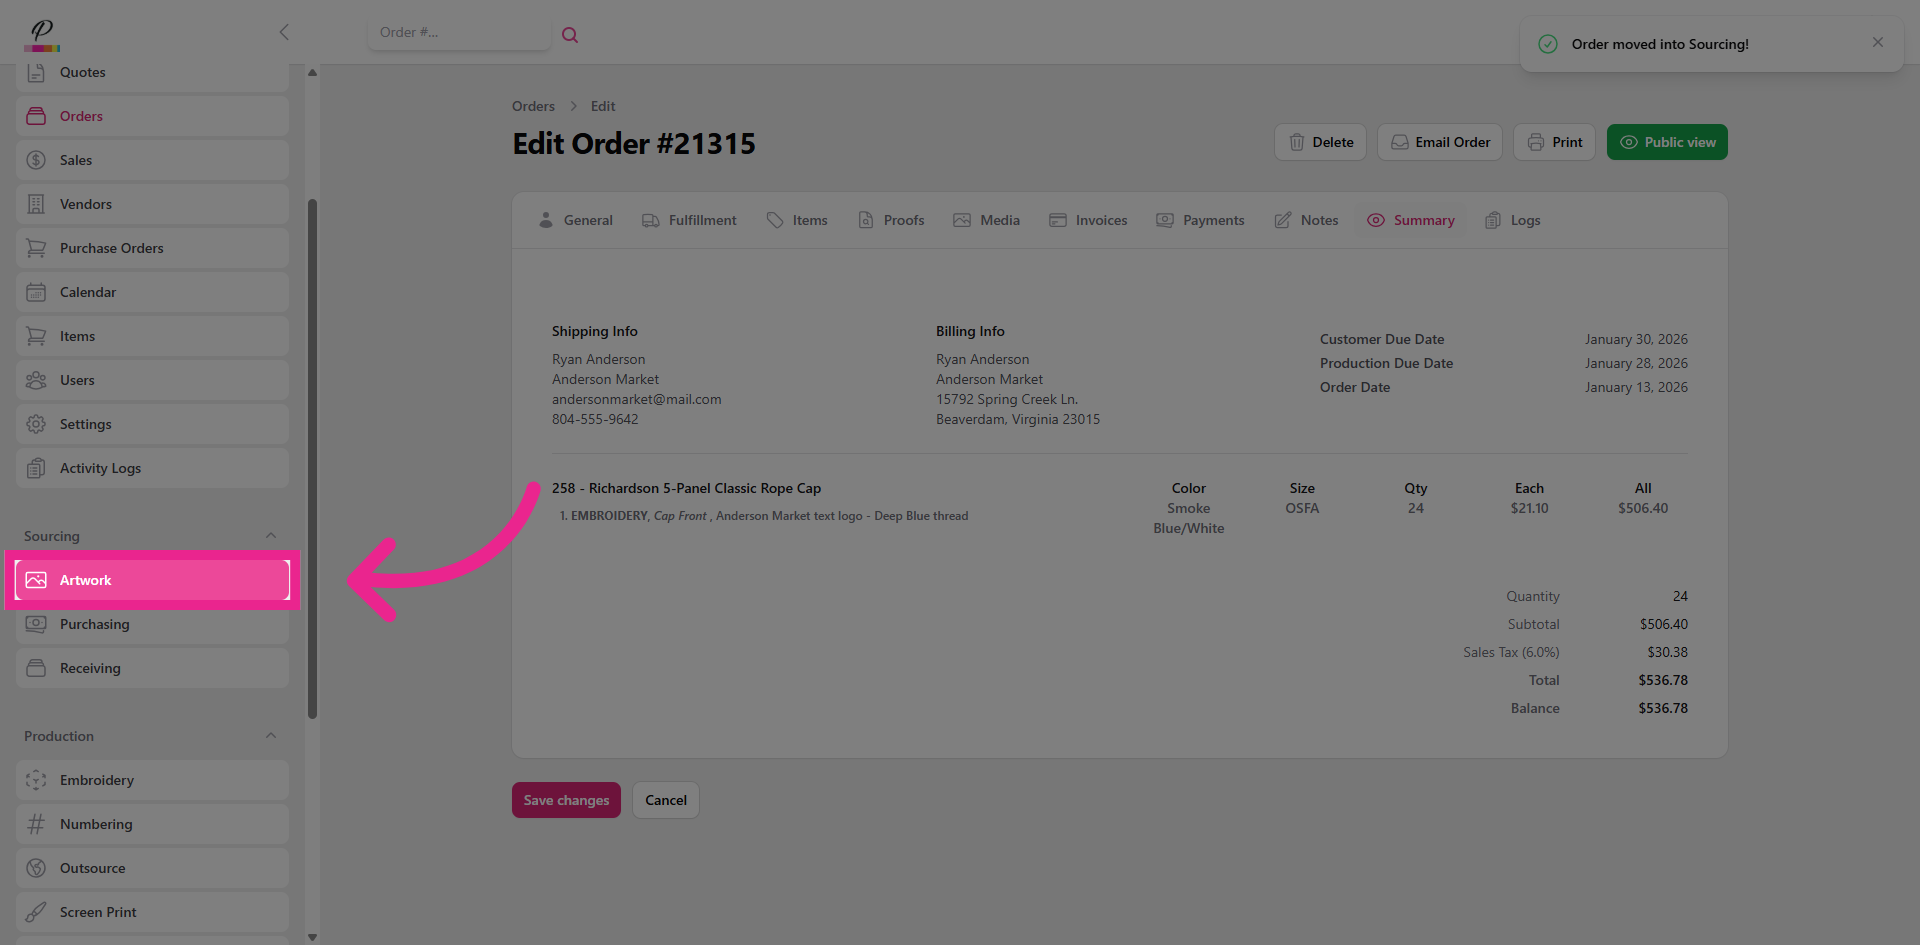
Task: Switch to the Fulfillment tab
Action: click(689, 220)
